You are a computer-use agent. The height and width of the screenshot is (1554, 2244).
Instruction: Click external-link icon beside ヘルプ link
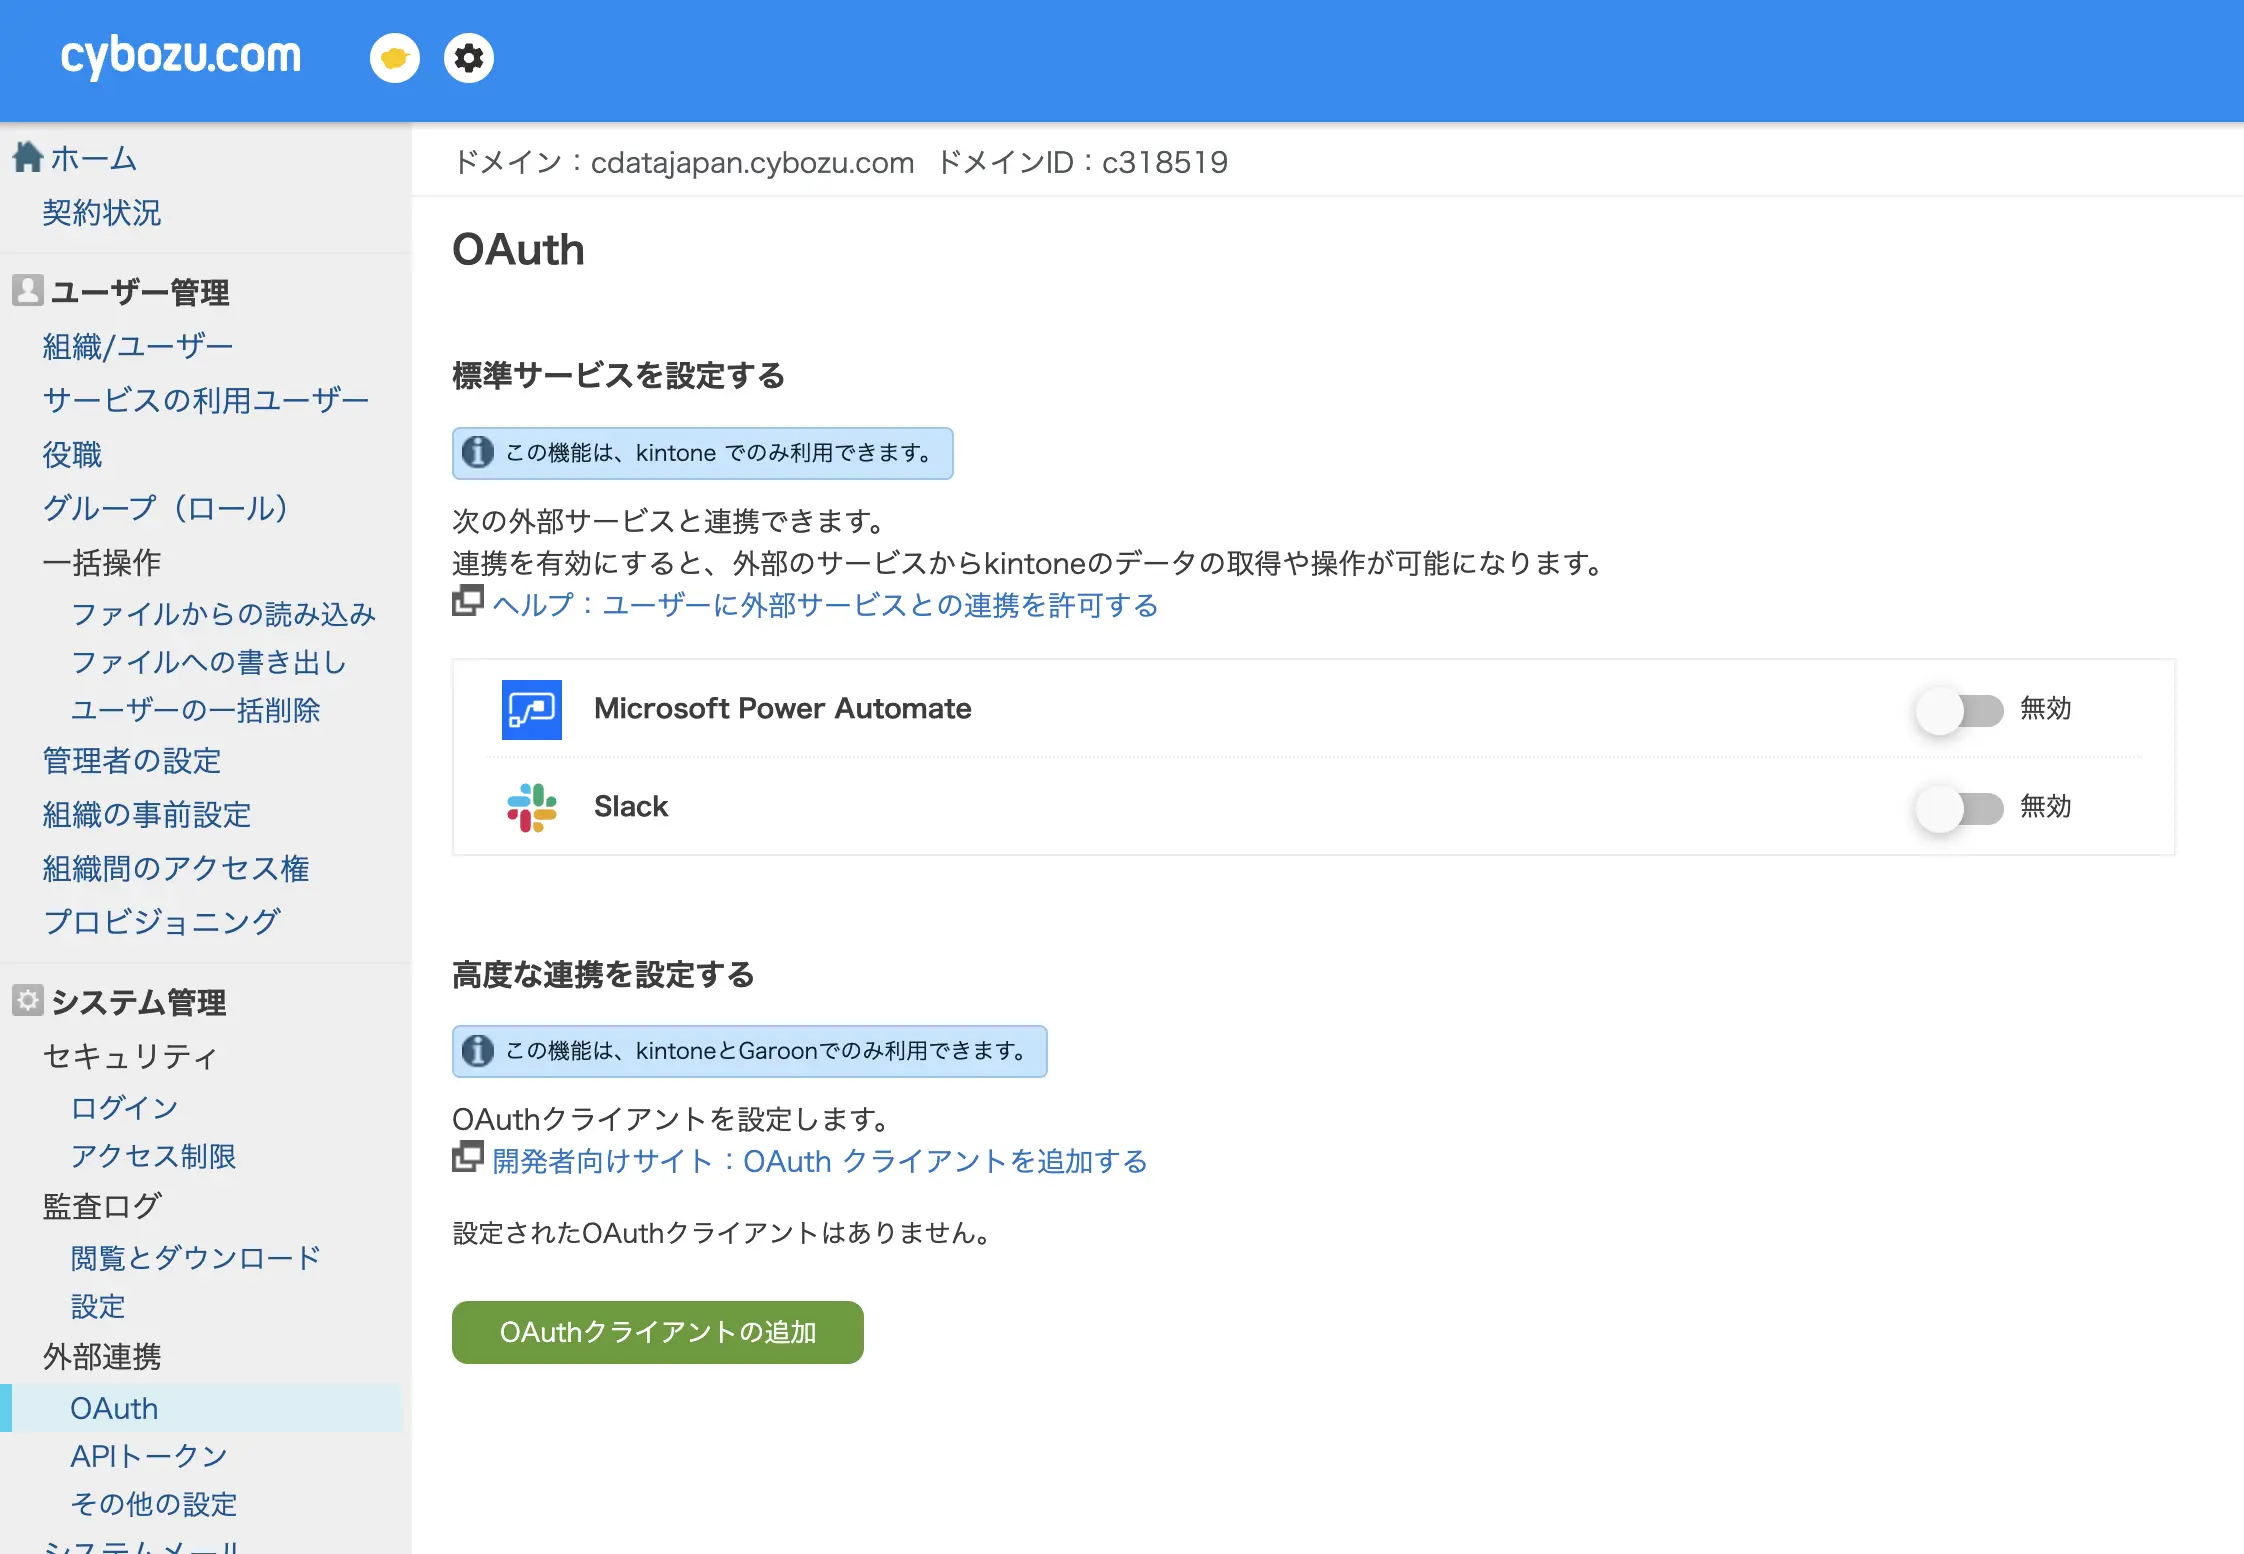(x=468, y=601)
